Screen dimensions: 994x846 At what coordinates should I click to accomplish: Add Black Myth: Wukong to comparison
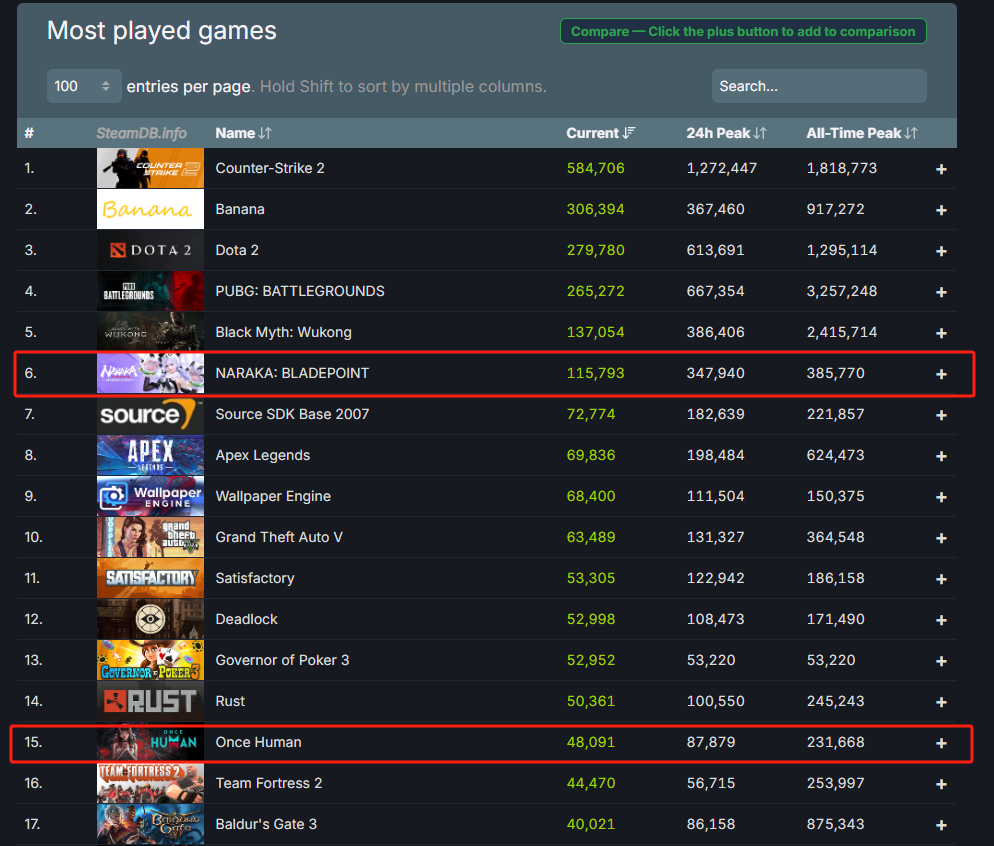[941, 333]
